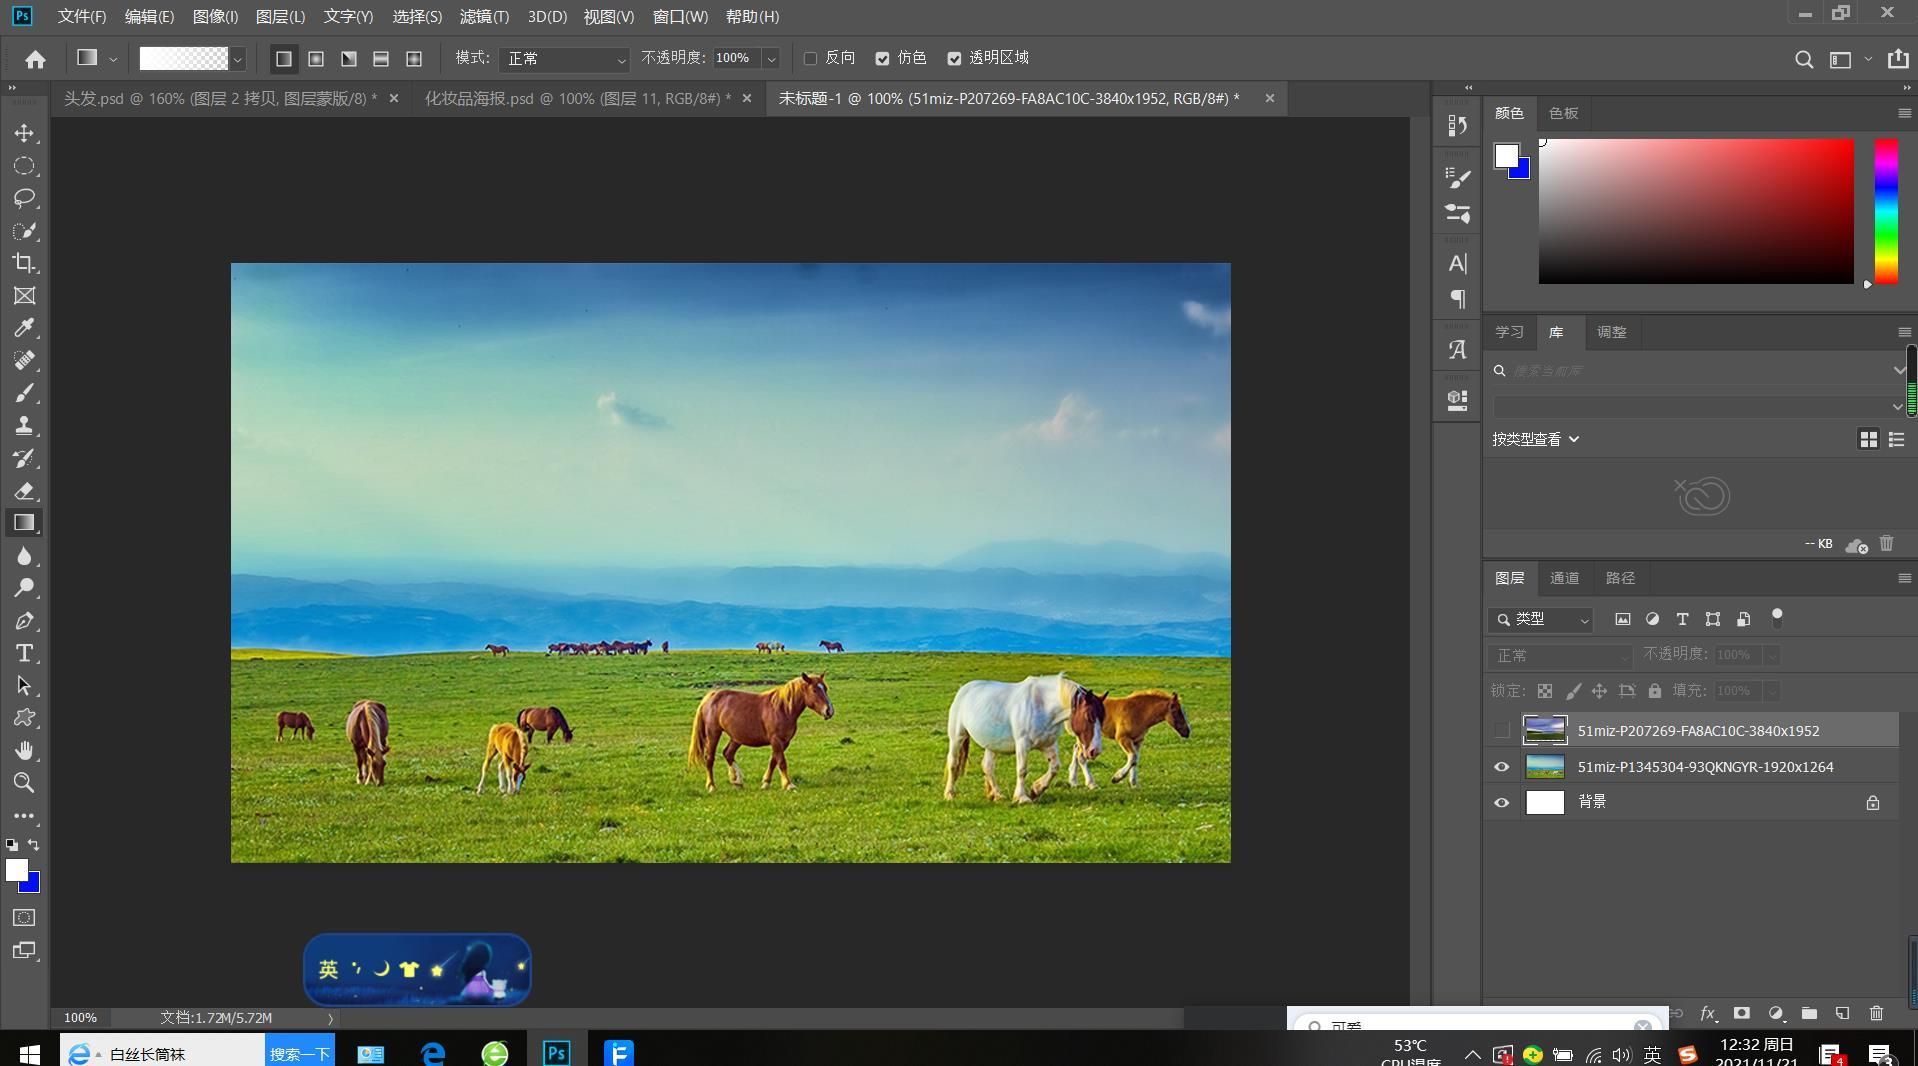Image resolution: width=1918 pixels, height=1066 pixels.
Task: Select the Lasso tool
Action: click(x=24, y=198)
